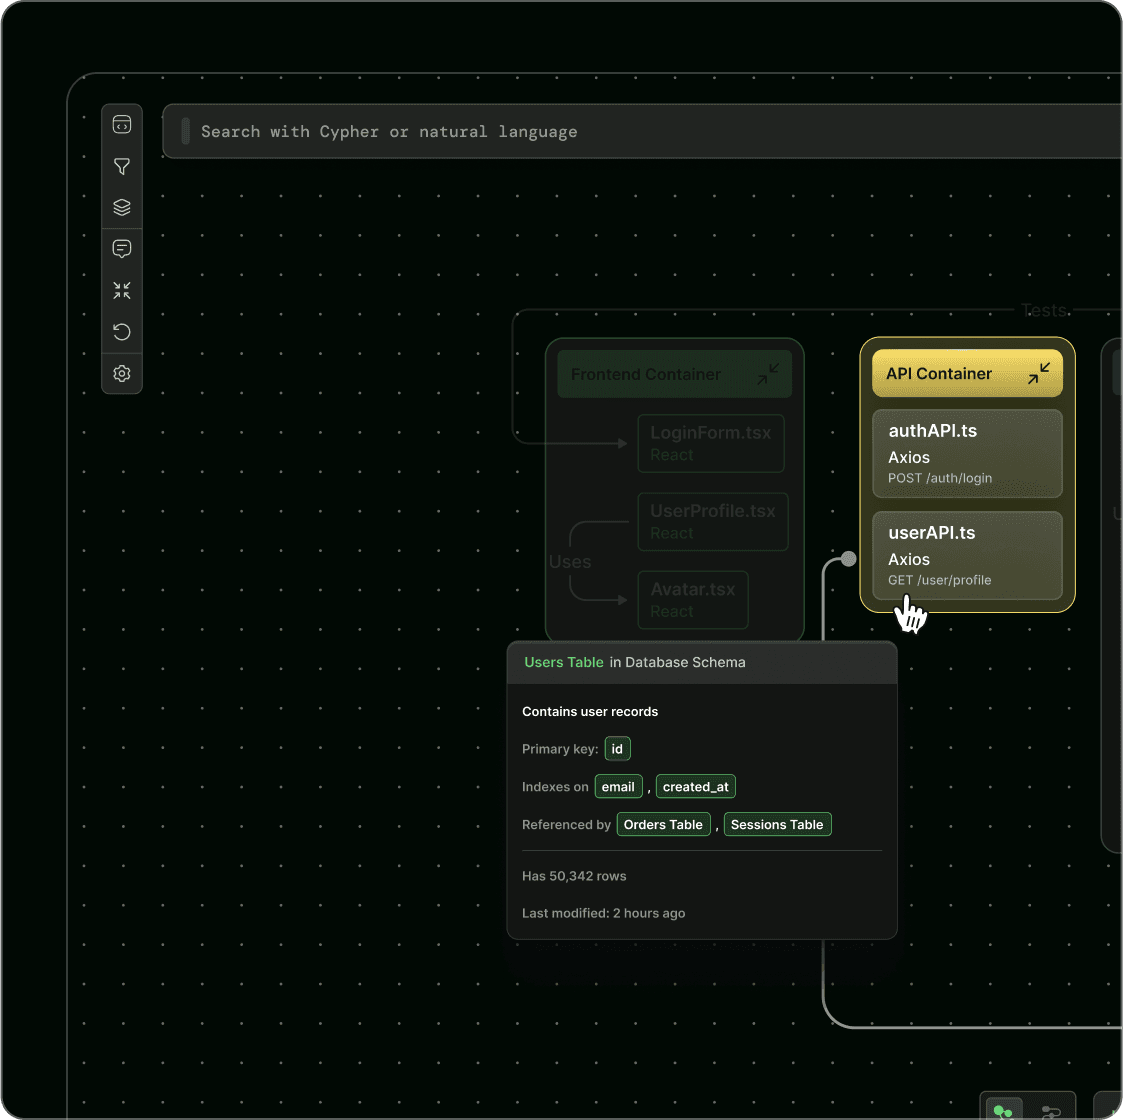The height and width of the screenshot is (1120, 1123).
Task: Select the UserProfile.tsx node
Action: pyautogui.click(x=713, y=521)
